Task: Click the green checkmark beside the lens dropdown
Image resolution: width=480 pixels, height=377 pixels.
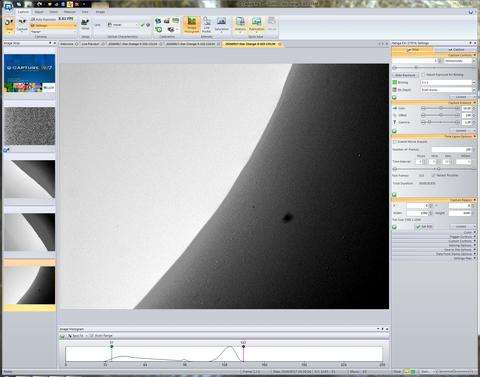Action: tap(143, 25)
